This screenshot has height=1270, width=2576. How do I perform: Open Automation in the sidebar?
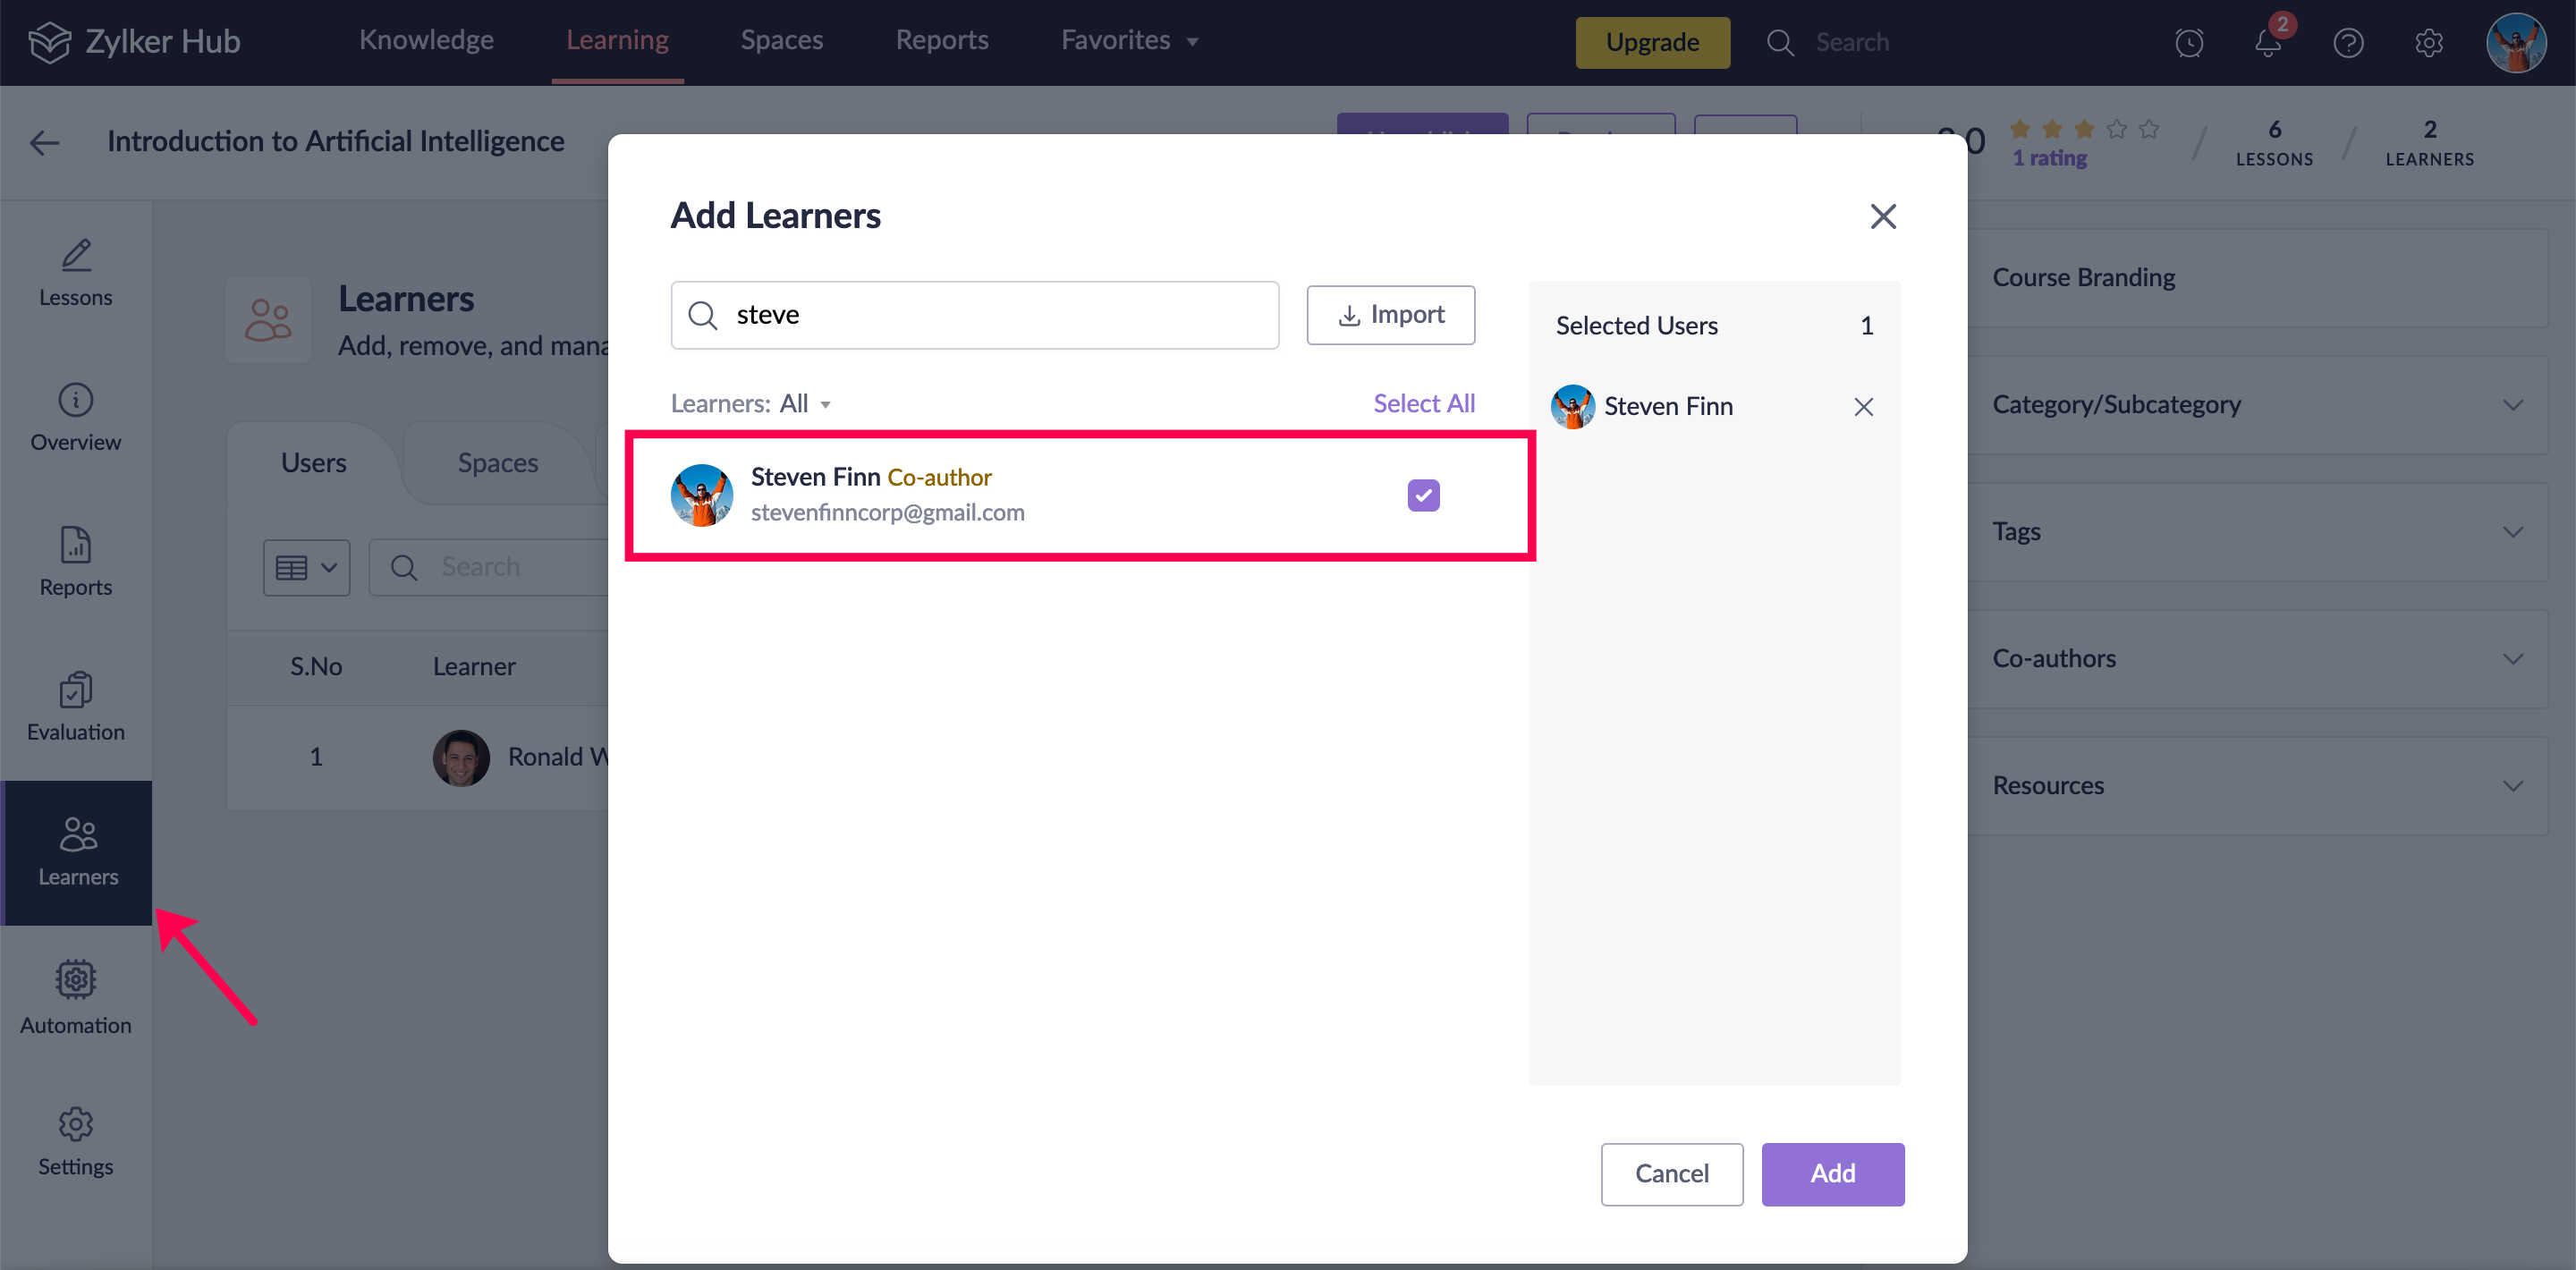76,997
